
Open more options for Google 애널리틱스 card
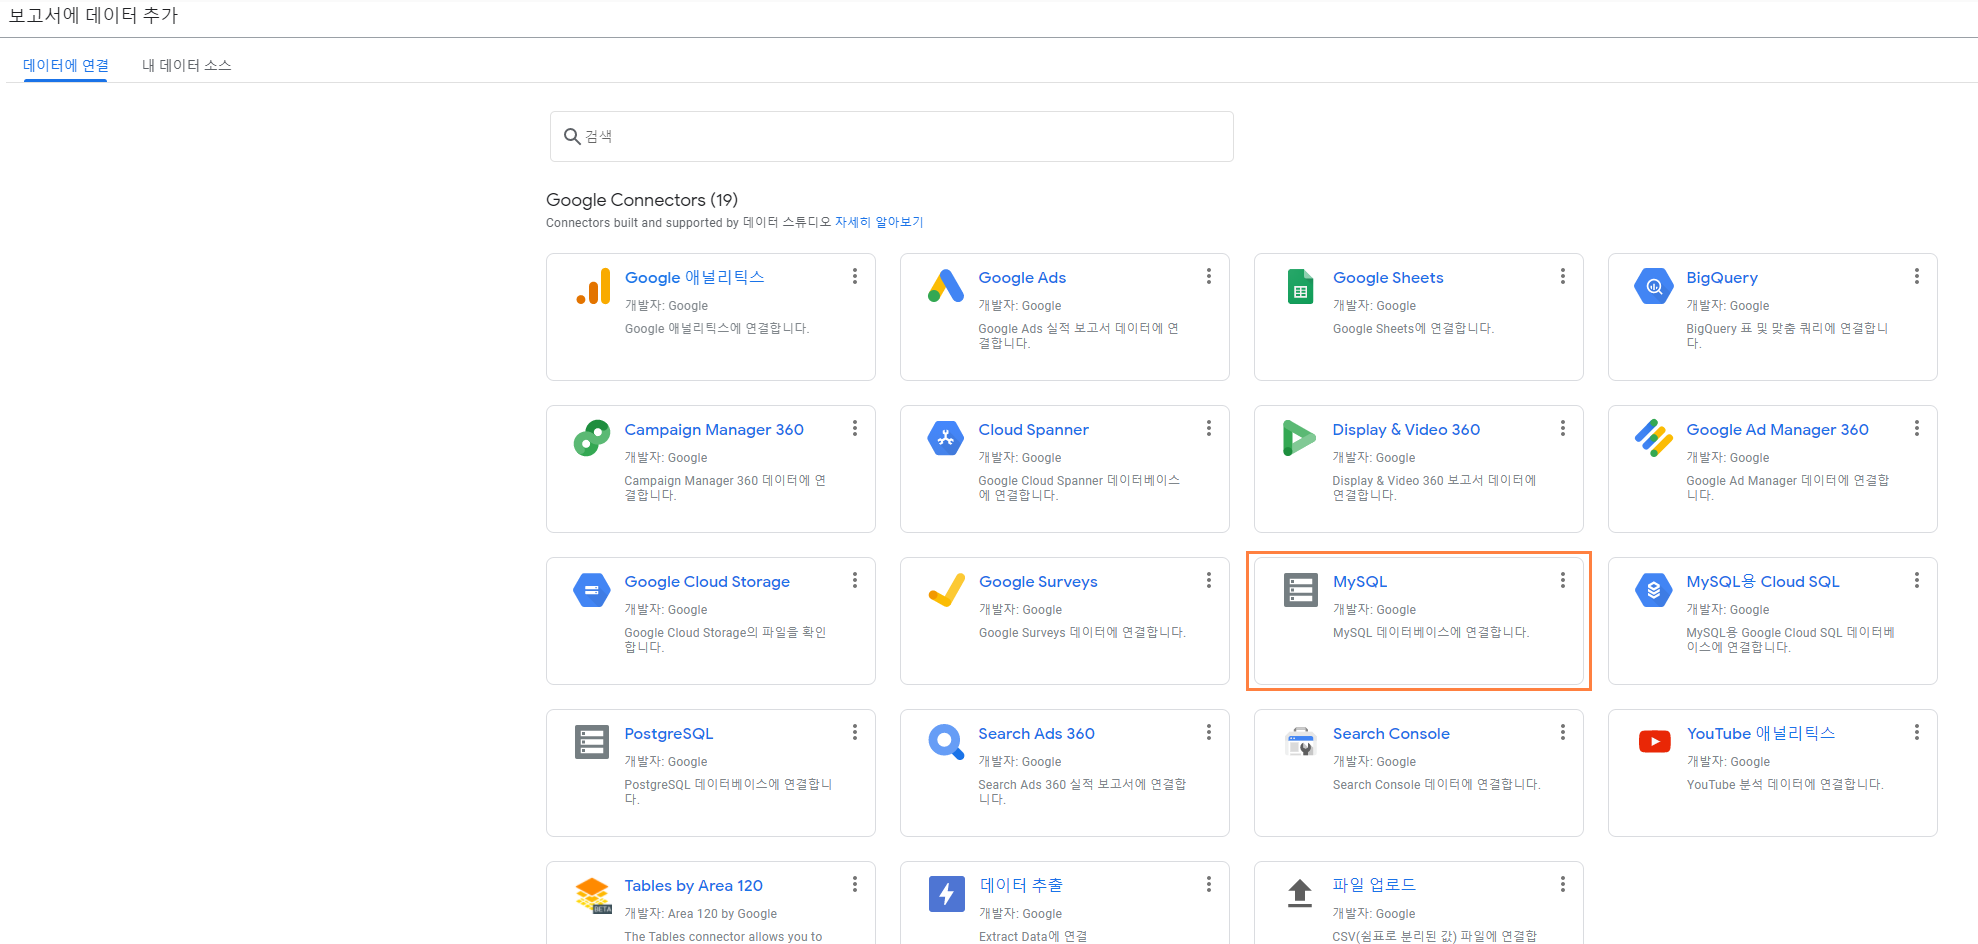[x=855, y=276]
